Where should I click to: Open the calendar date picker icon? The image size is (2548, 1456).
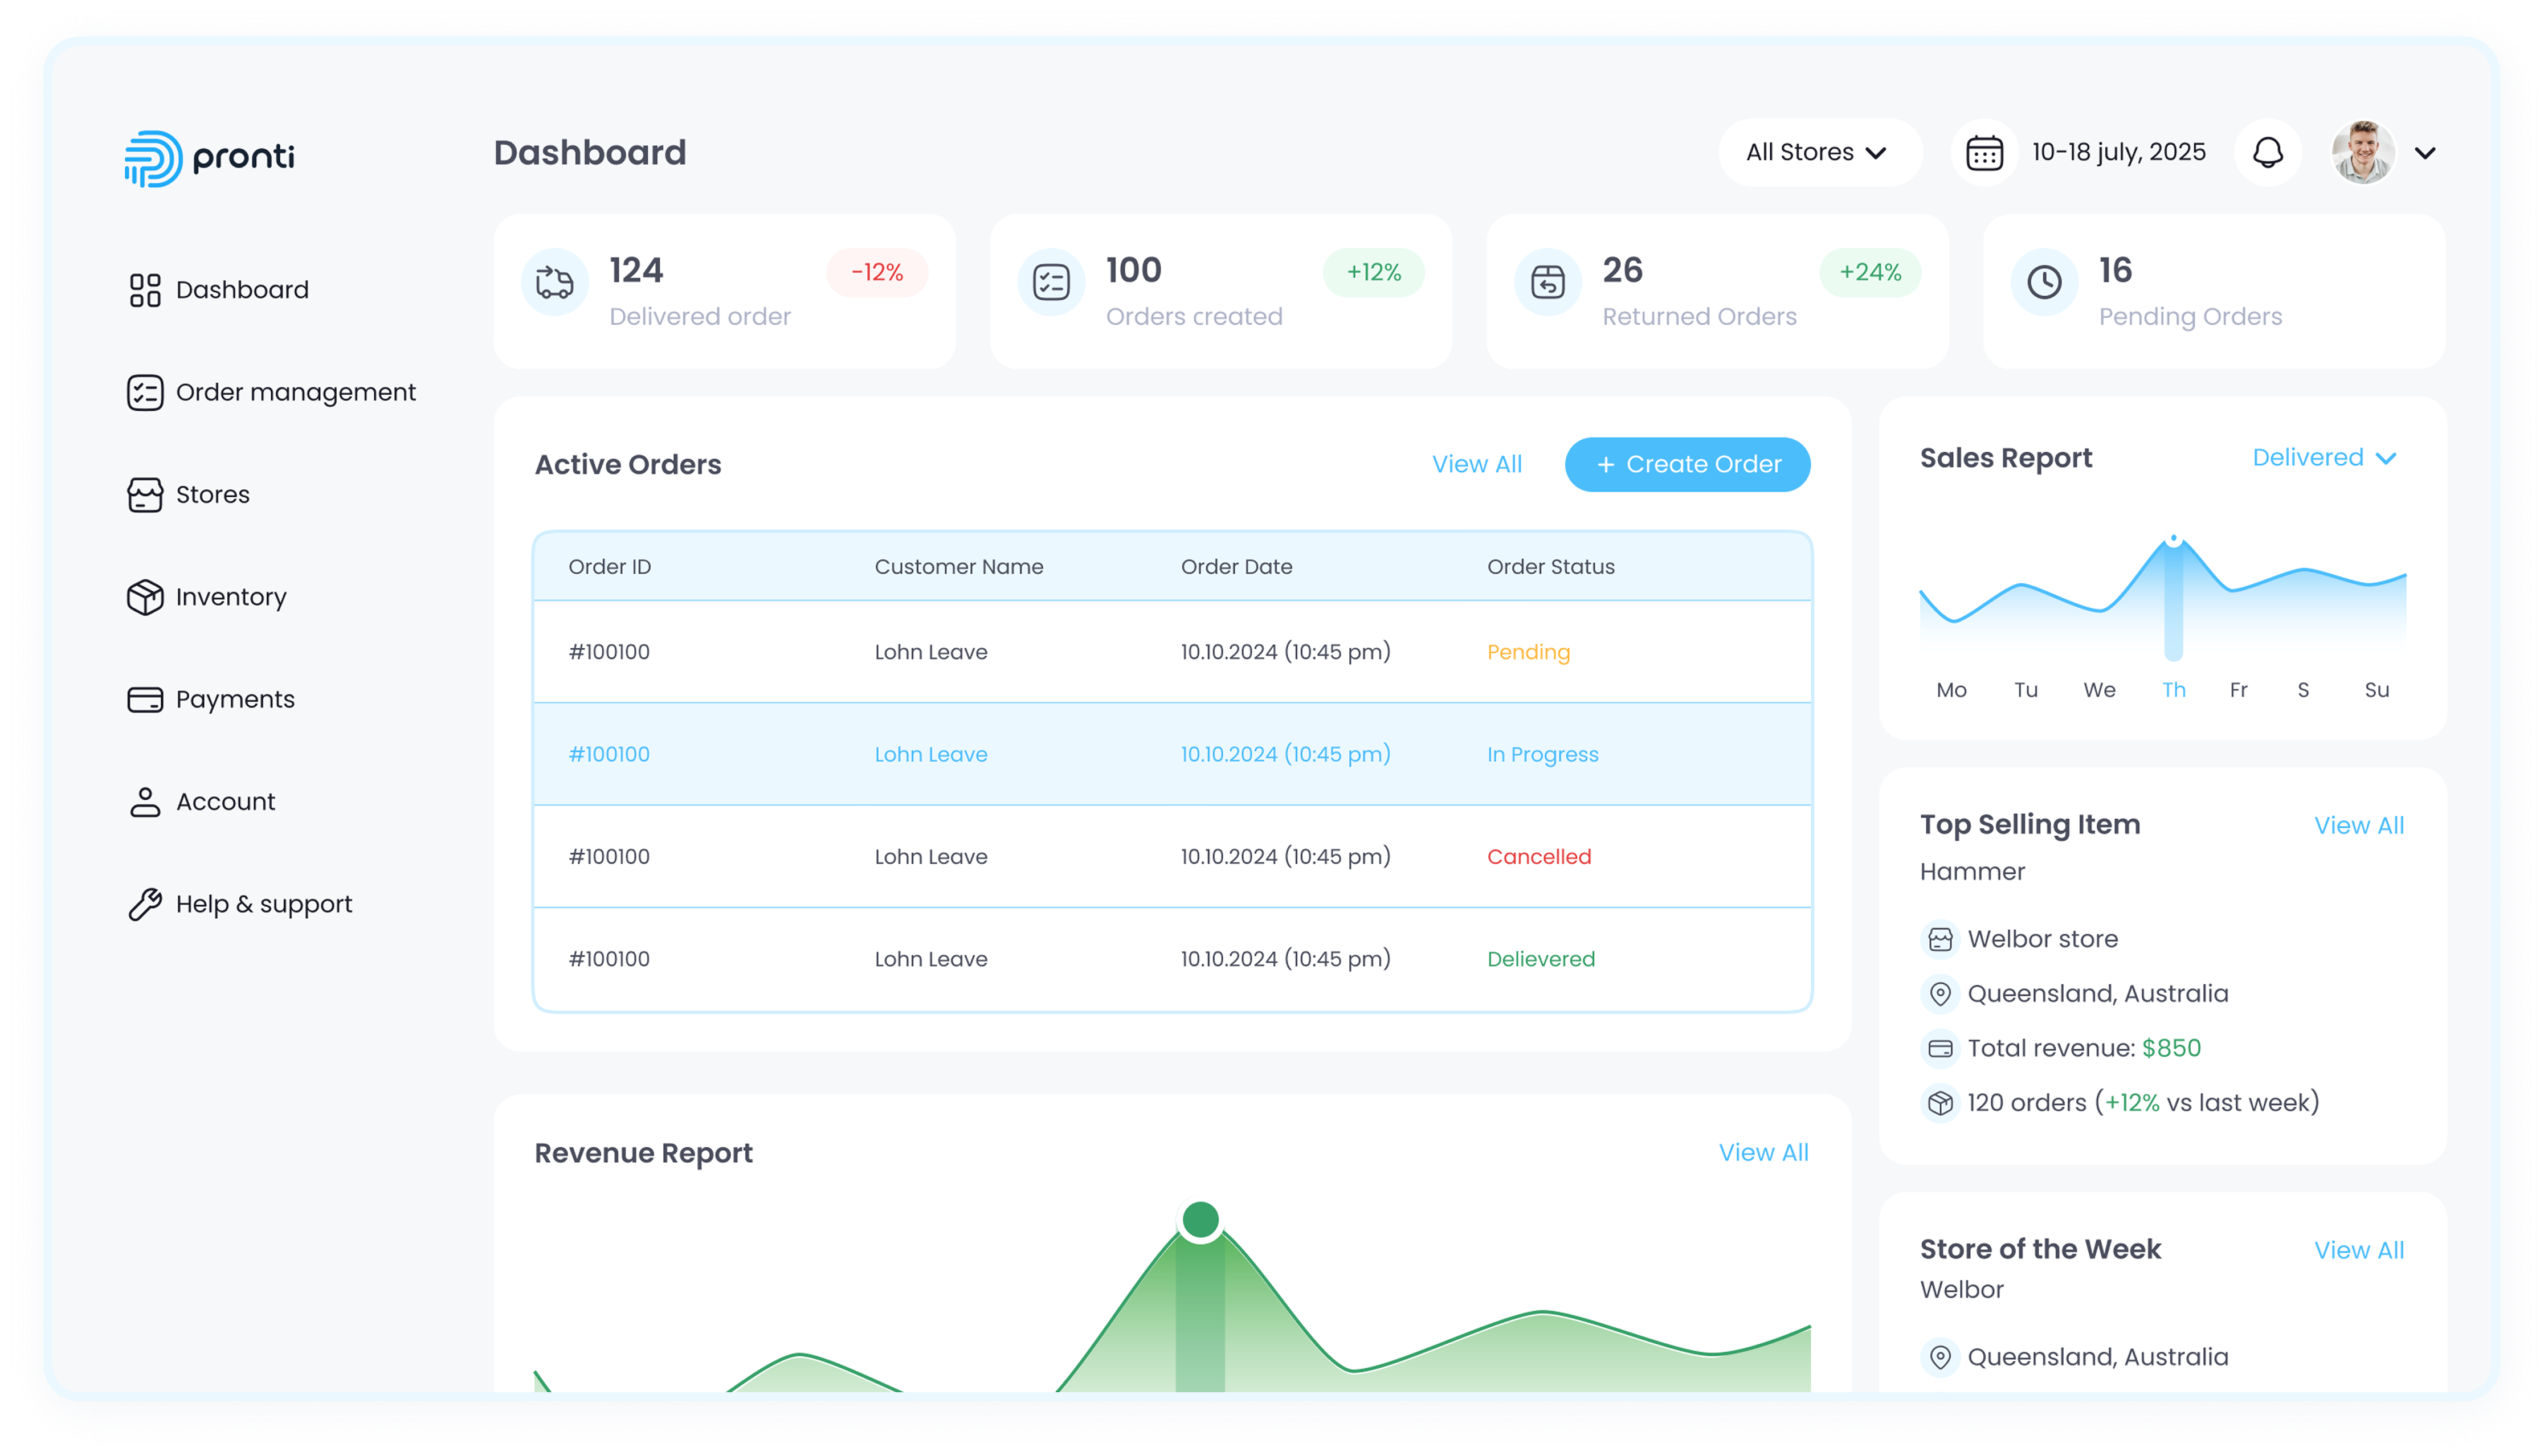click(1984, 153)
